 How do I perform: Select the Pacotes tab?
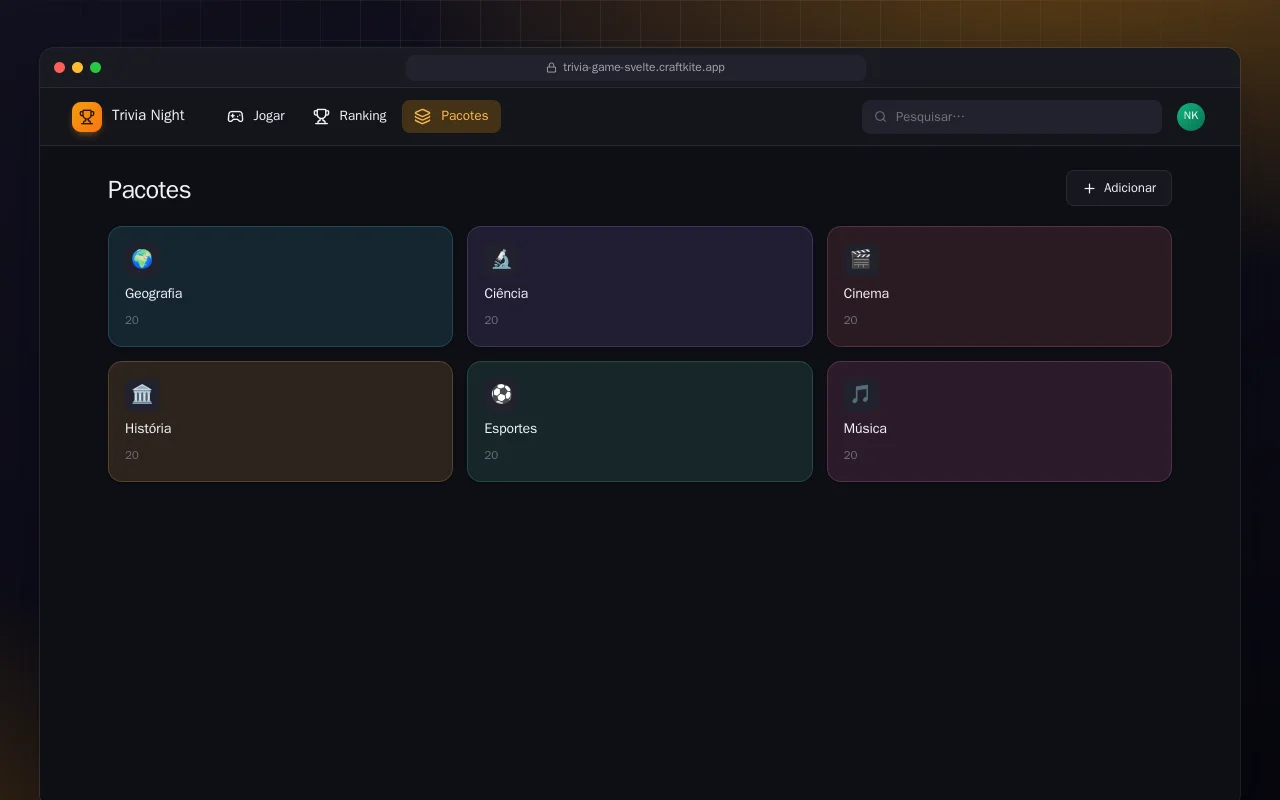point(451,116)
